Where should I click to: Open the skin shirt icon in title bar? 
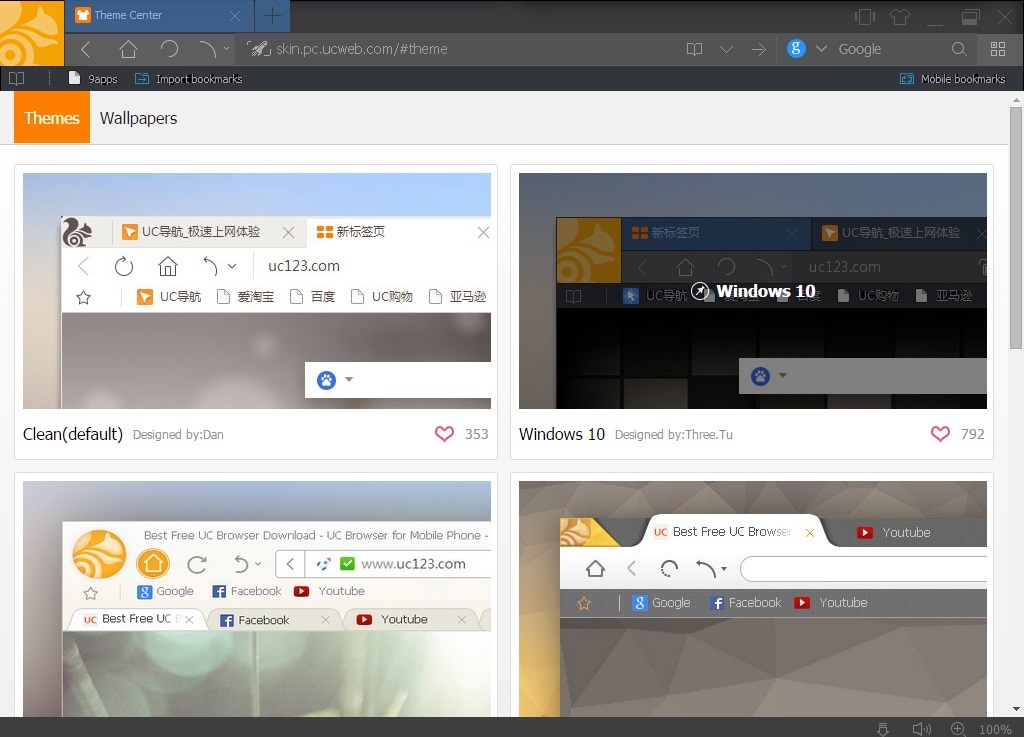click(900, 16)
